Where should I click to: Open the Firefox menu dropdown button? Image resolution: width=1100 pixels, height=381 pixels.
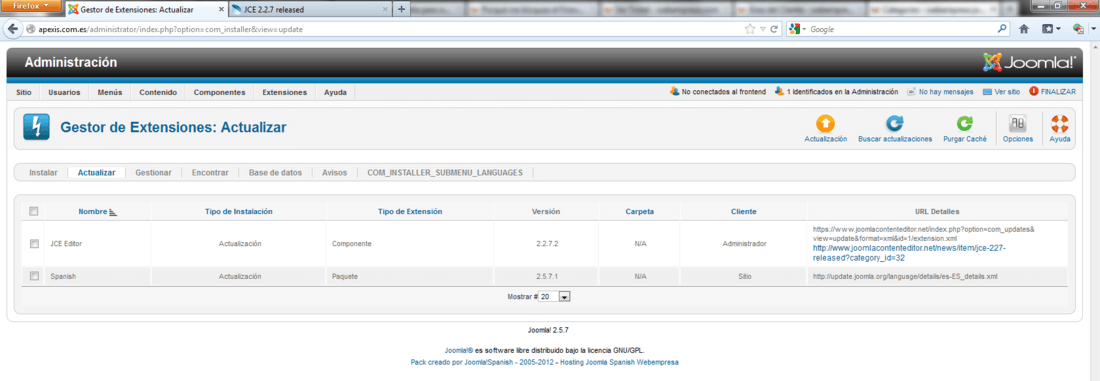(31, 6)
